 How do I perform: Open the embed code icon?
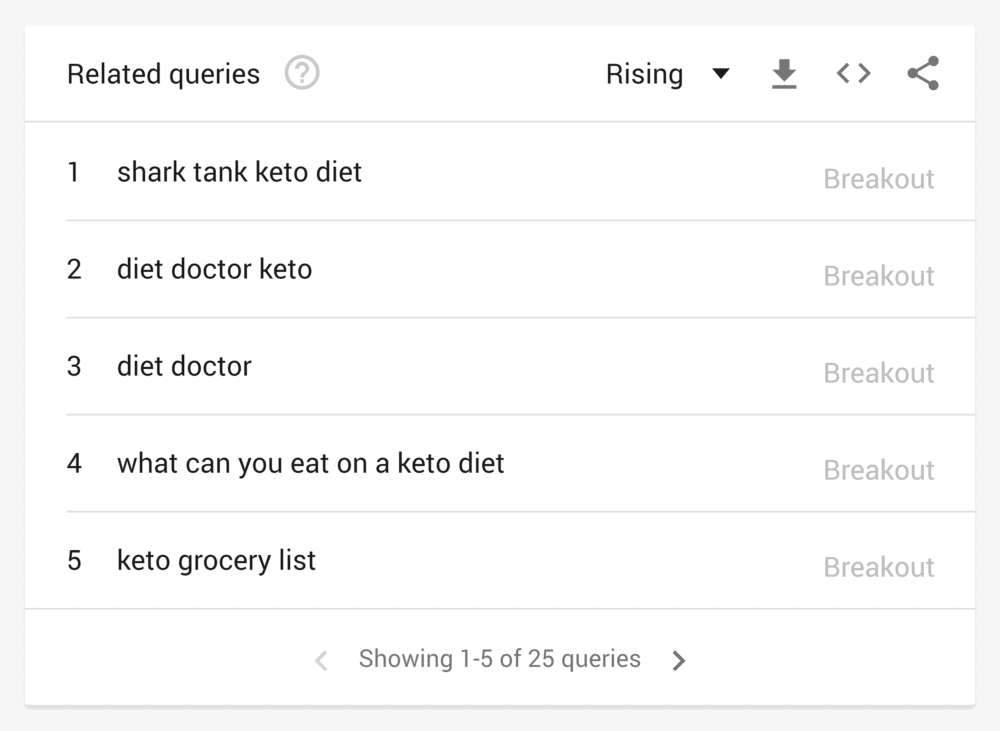coord(853,73)
